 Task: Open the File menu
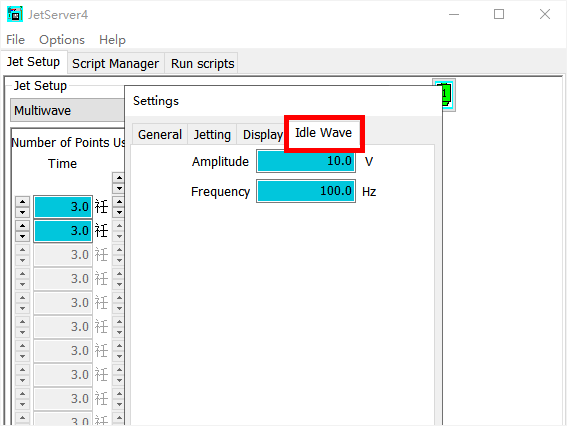[x=16, y=39]
